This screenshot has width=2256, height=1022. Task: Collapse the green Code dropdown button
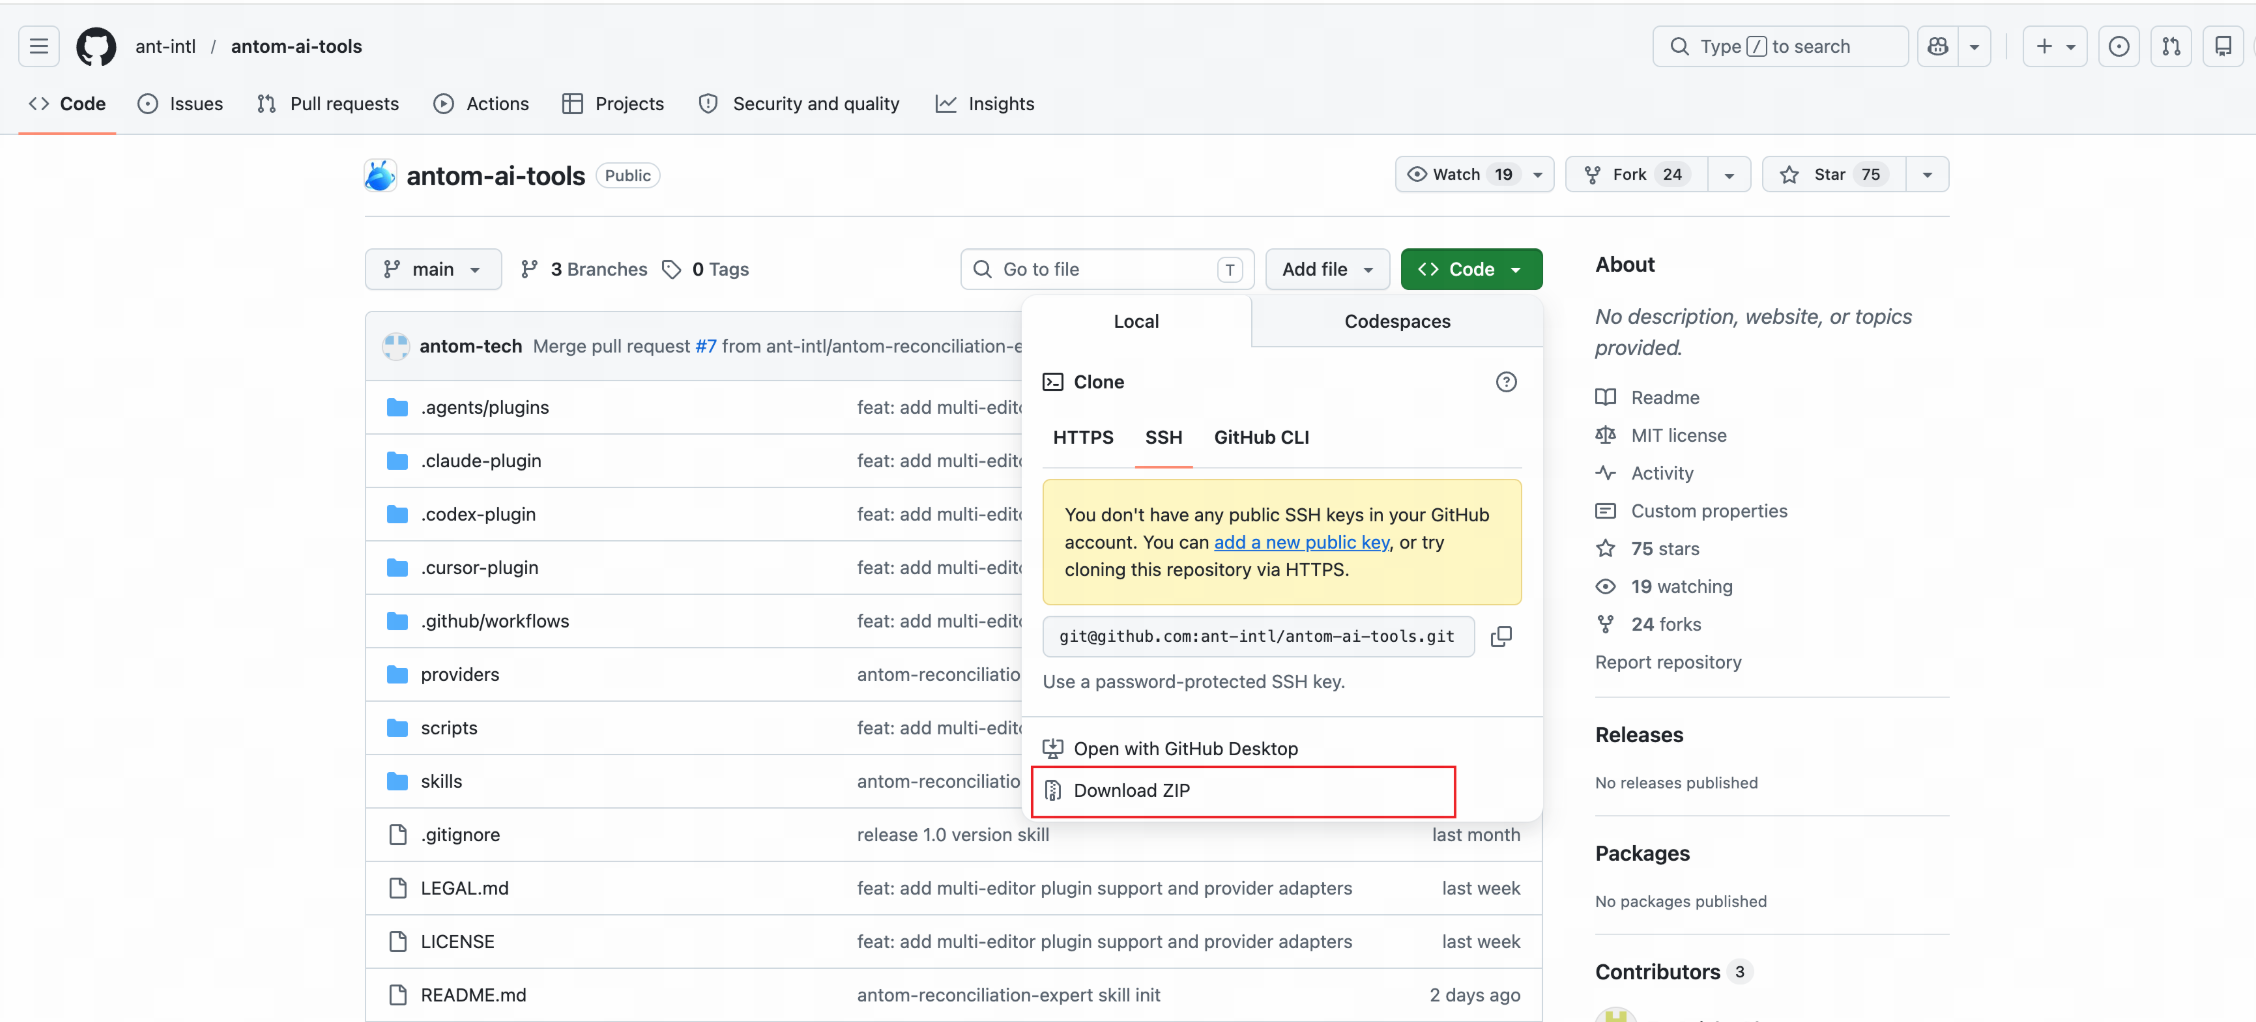tap(1471, 269)
